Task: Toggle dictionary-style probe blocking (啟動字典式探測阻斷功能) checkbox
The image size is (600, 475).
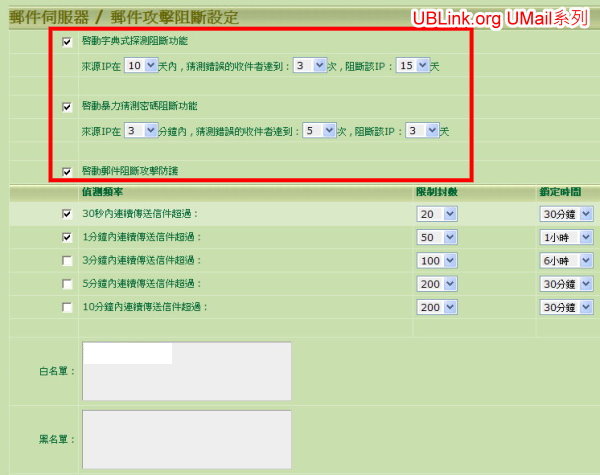Action: click(67, 41)
